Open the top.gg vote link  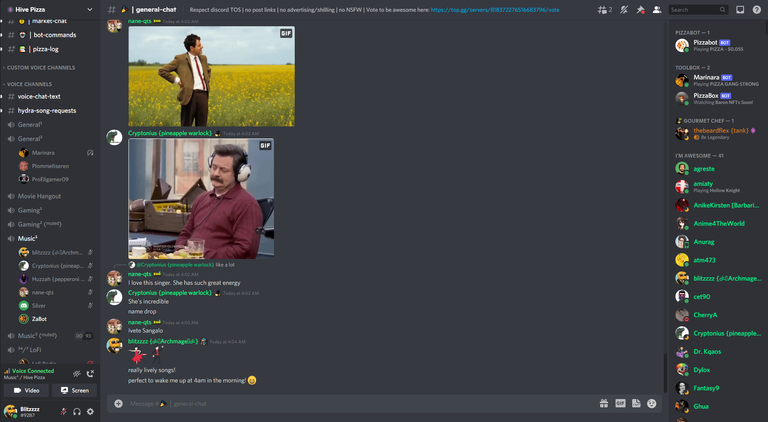click(495, 10)
